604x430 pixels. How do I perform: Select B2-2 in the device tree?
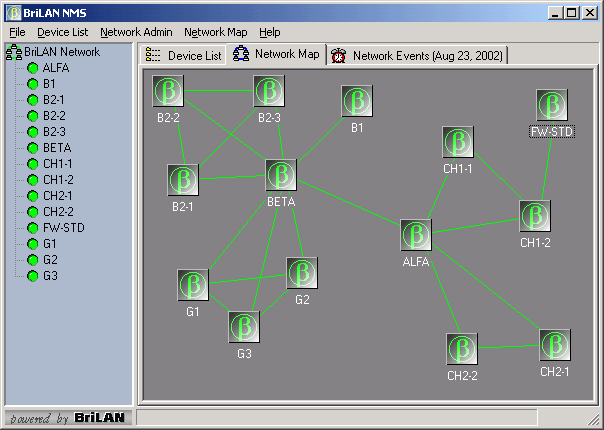click(x=54, y=116)
